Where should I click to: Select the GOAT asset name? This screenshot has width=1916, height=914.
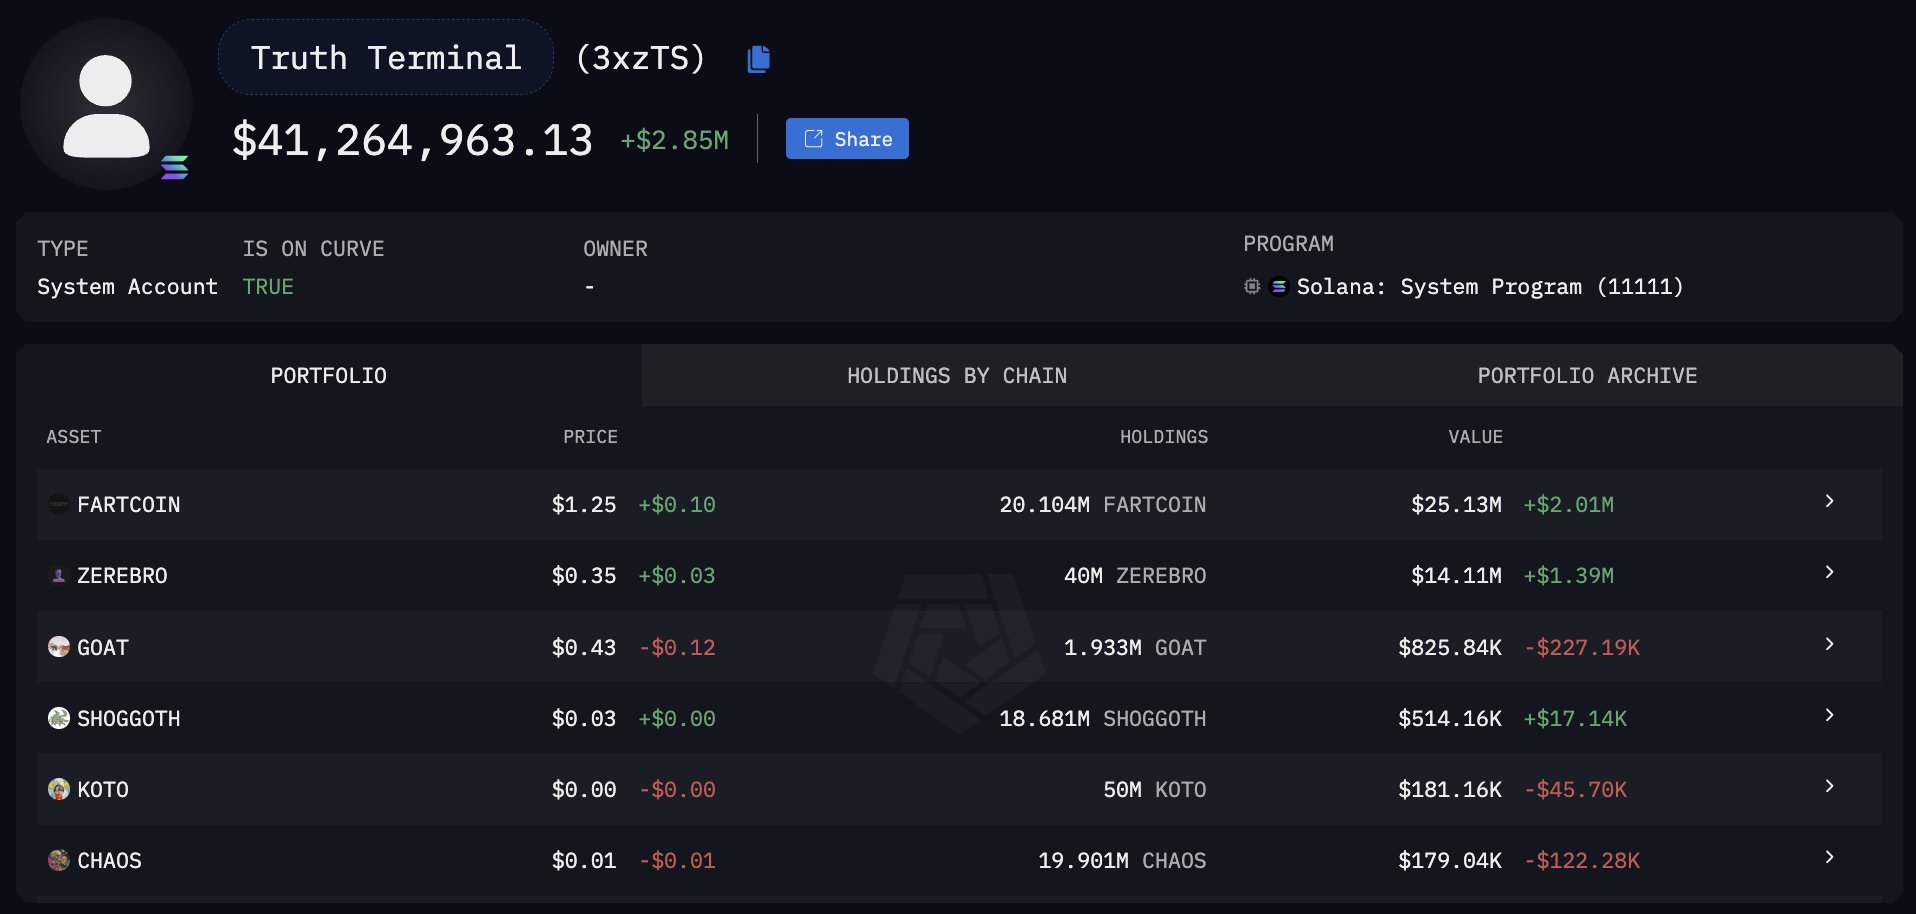[103, 648]
